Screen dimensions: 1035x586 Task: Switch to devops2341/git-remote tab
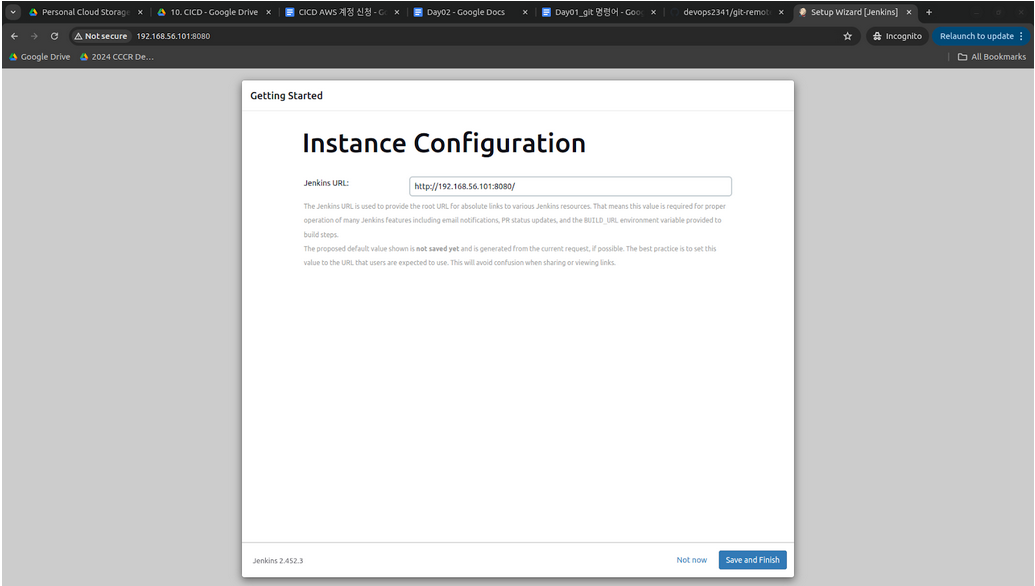click(726, 12)
